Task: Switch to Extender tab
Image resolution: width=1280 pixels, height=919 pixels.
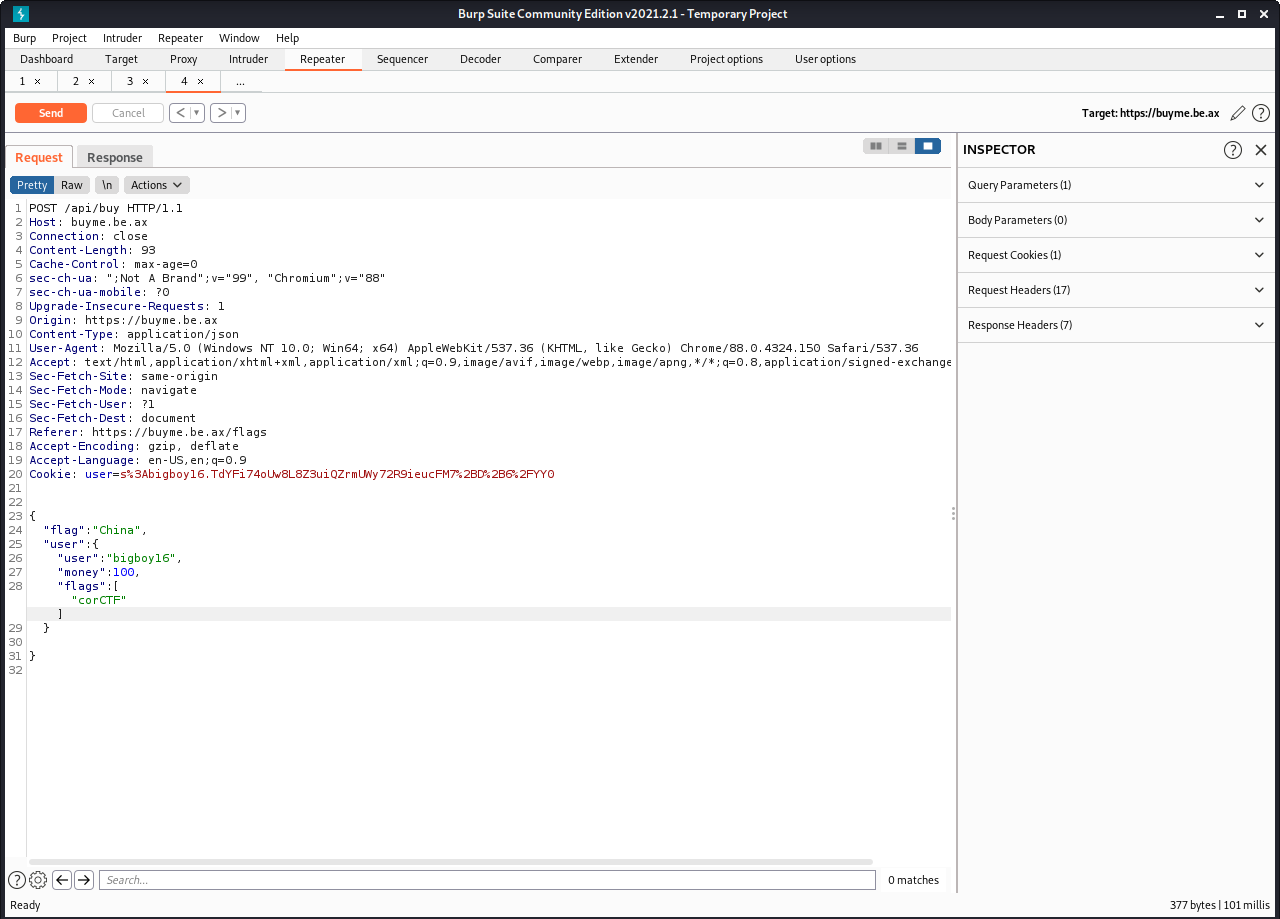Action: 636,59
